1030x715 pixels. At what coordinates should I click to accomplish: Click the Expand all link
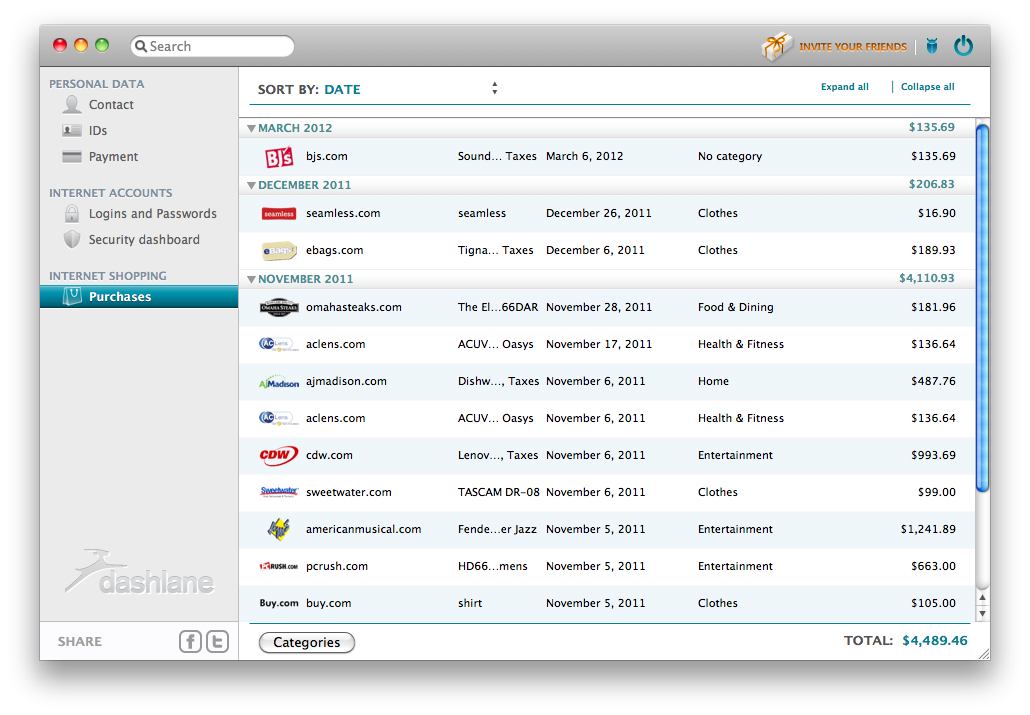click(x=845, y=87)
